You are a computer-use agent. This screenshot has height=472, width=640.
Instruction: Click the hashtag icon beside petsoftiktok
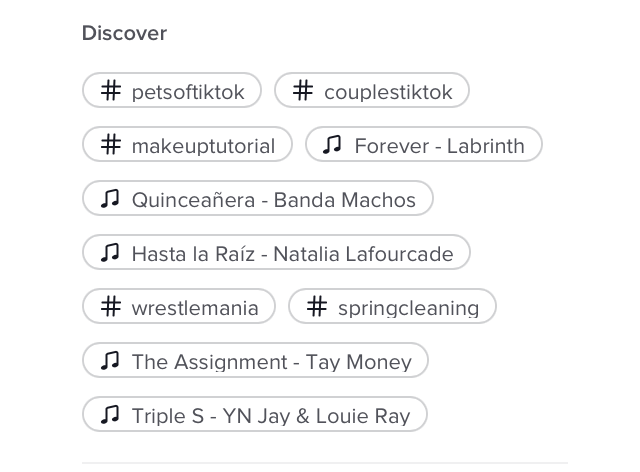click(x=111, y=91)
